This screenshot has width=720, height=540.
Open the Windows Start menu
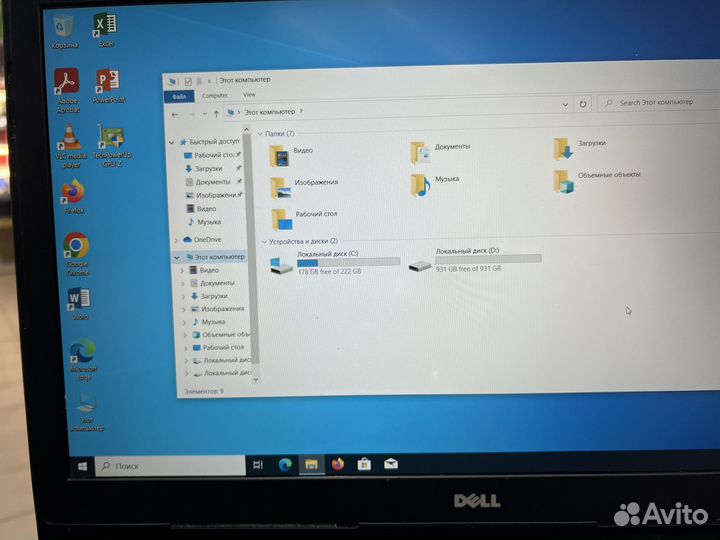click(x=83, y=467)
